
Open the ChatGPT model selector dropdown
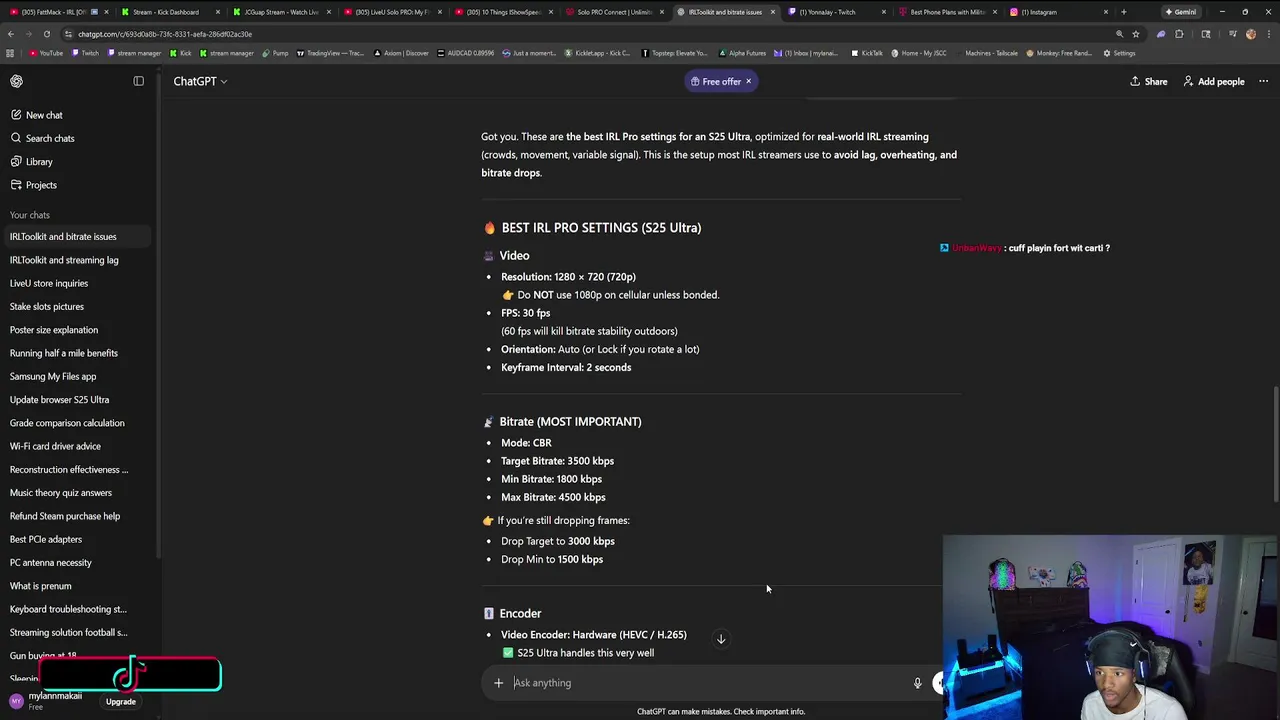click(200, 81)
